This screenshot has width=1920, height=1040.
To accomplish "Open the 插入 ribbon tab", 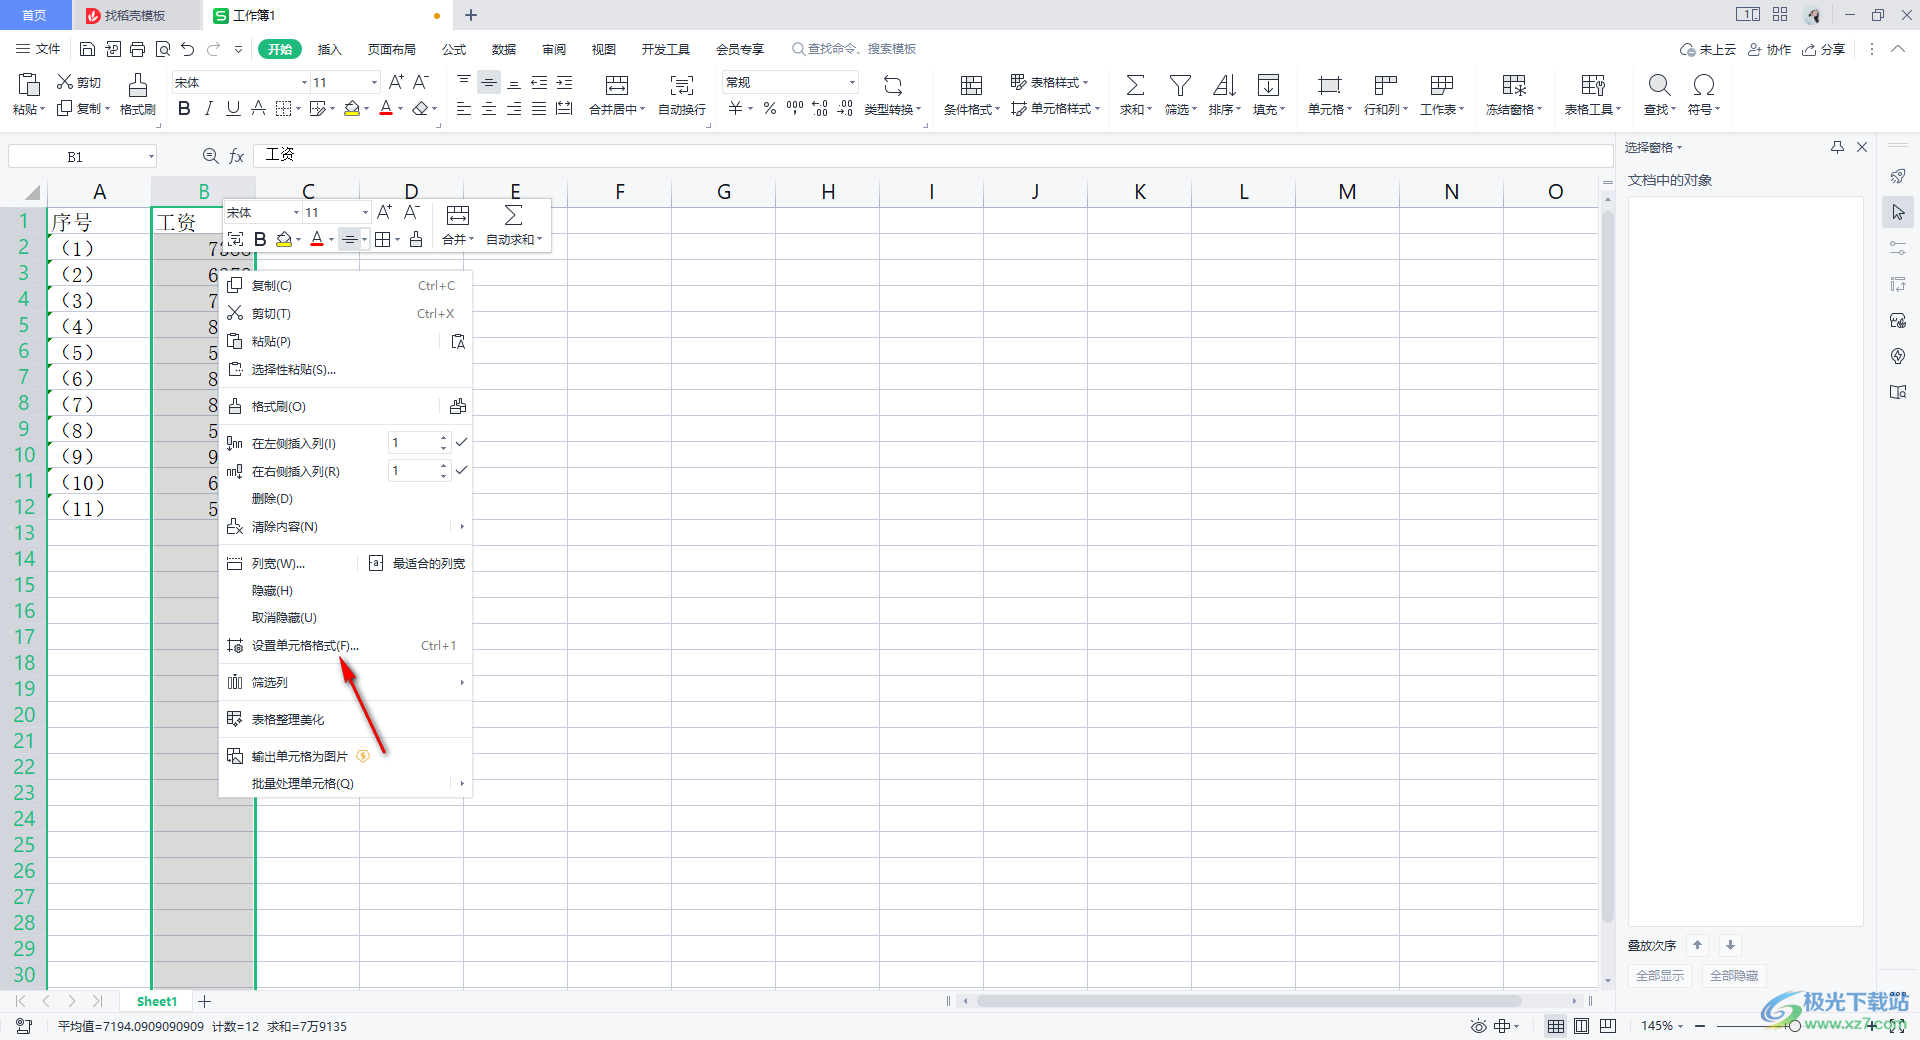I will (329, 49).
